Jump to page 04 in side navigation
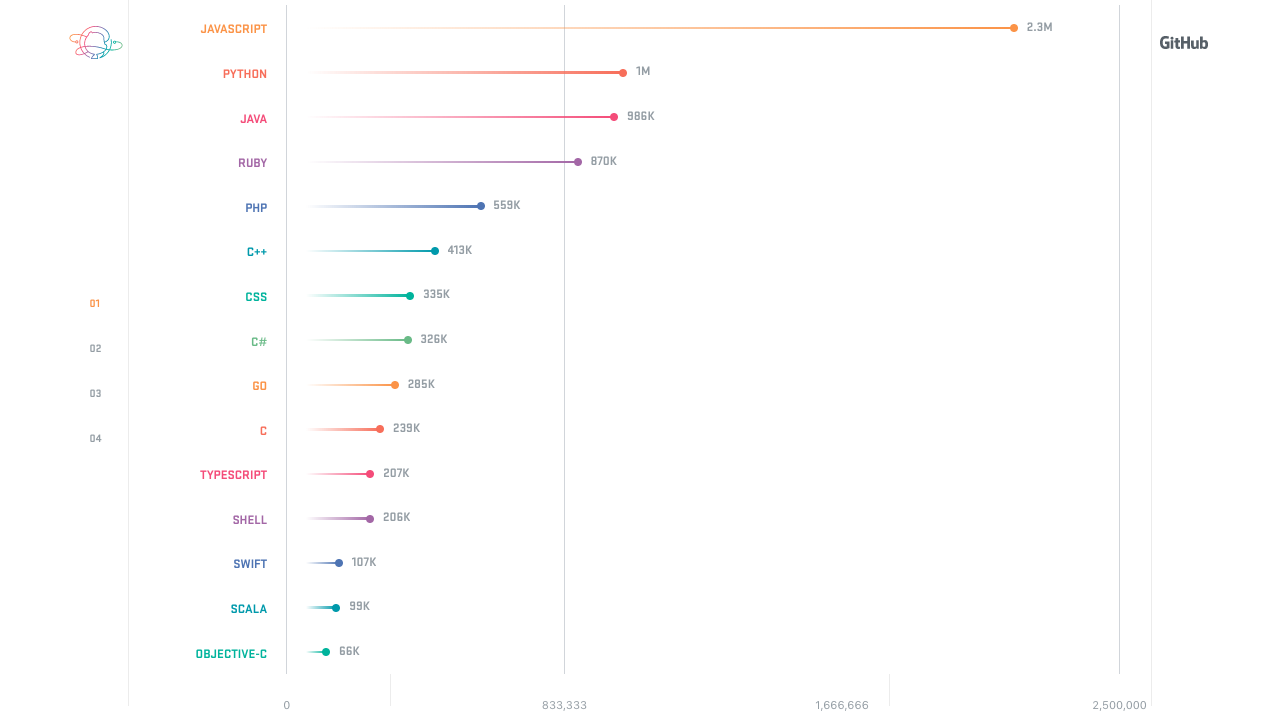This screenshot has width=1280, height=726. pyautogui.click(x=95, y=439)
